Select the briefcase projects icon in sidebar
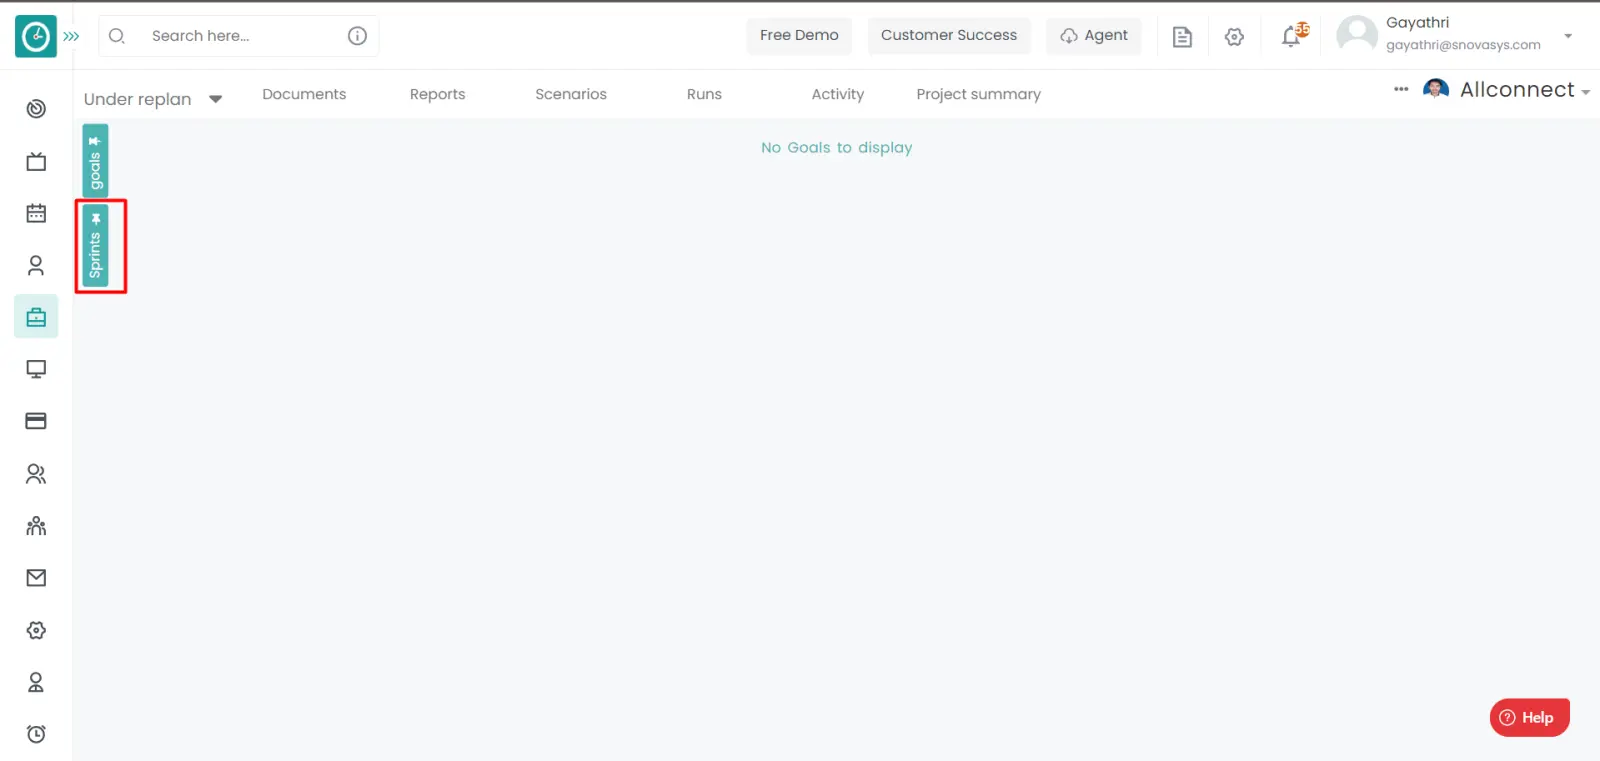Image resolution: width=1600 pixels, height=761 pixels. 36,317
